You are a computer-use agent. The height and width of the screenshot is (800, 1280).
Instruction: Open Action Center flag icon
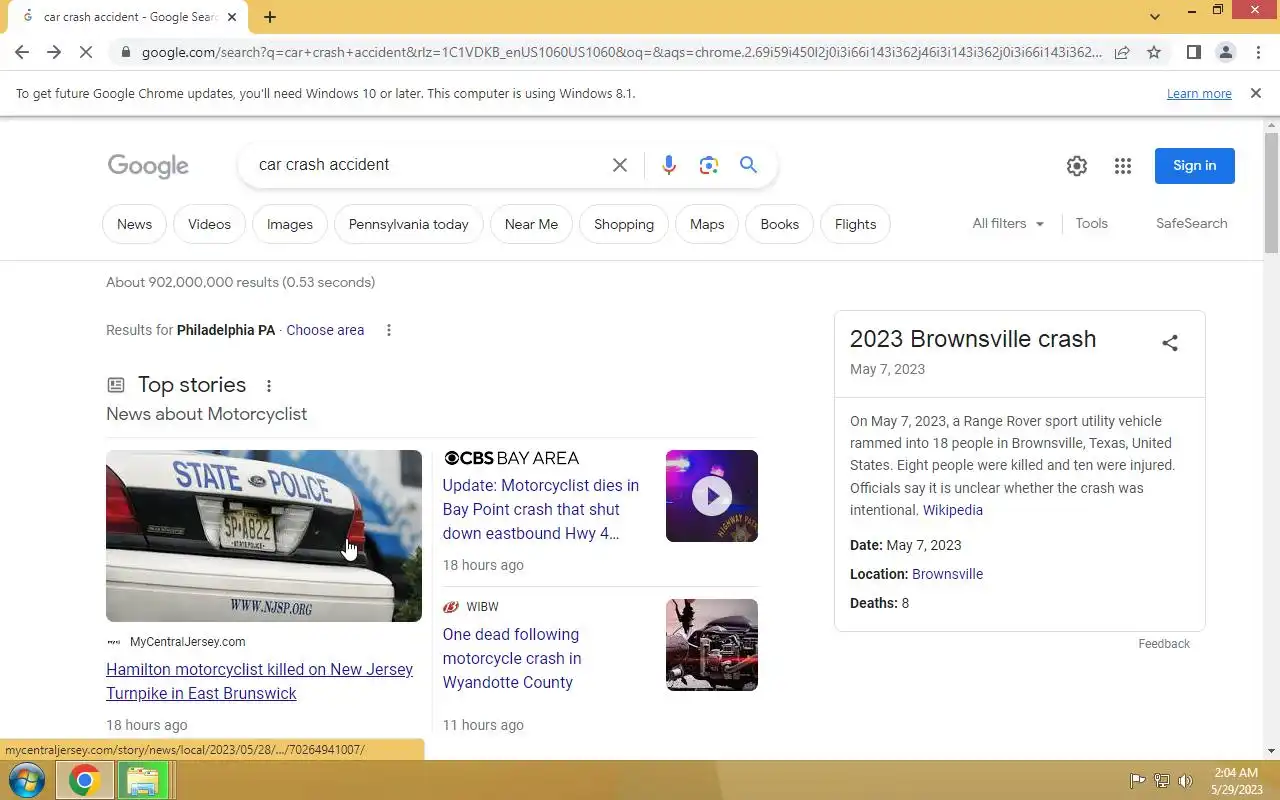pos(1137,781)
